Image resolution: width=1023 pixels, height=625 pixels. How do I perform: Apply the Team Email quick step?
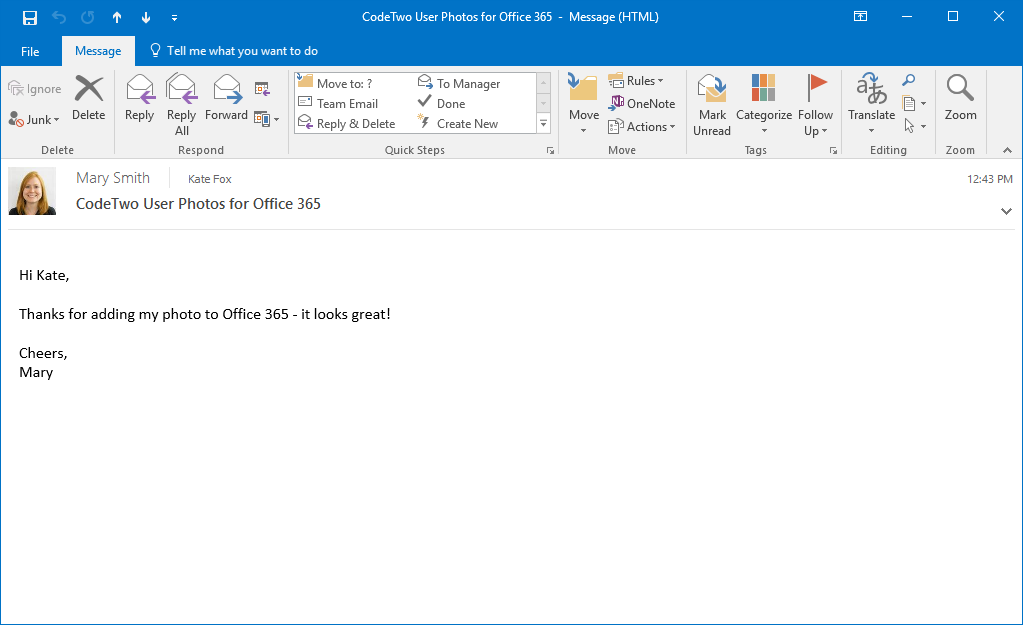click(347, 104)
